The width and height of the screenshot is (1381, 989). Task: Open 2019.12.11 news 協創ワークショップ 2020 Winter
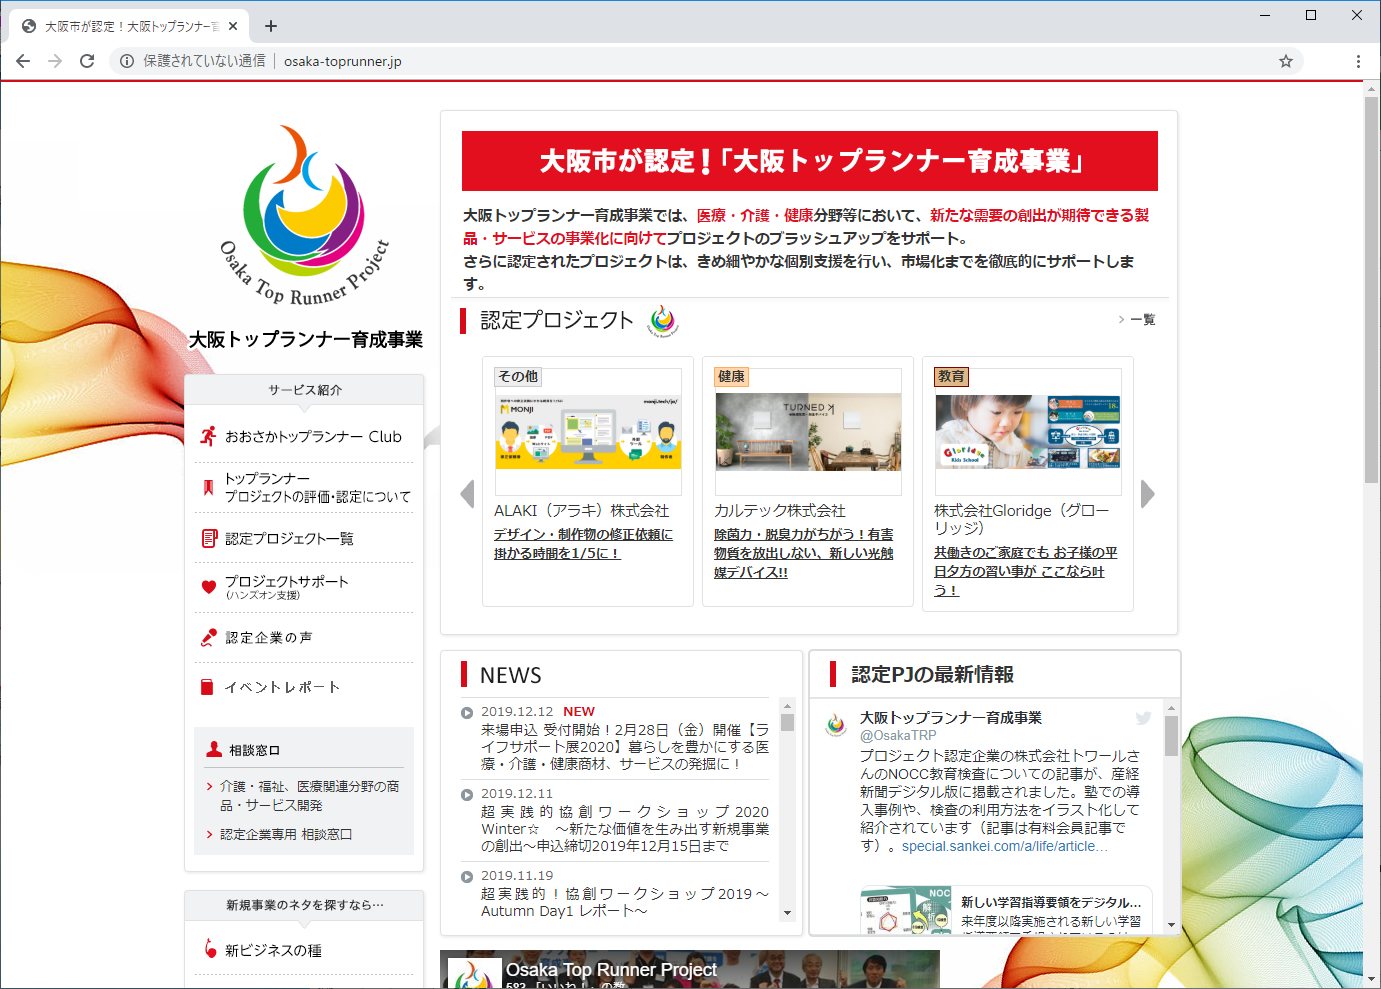click(625, 828)
